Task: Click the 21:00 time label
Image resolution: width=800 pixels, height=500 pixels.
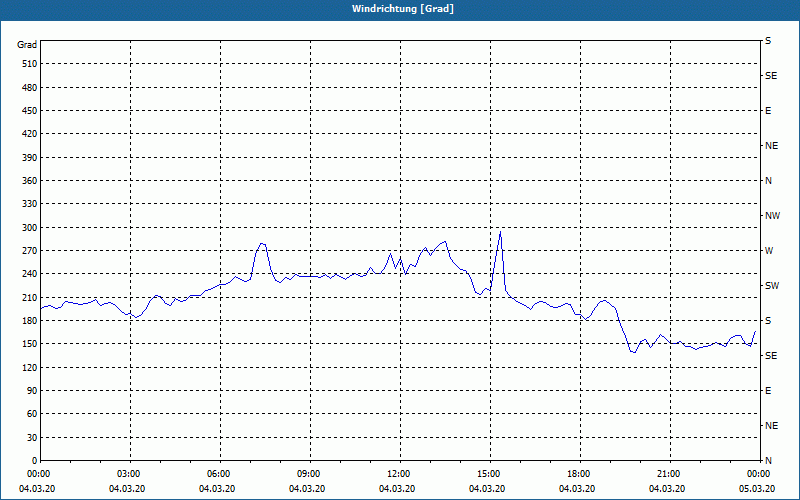Action: coord(670,474)
